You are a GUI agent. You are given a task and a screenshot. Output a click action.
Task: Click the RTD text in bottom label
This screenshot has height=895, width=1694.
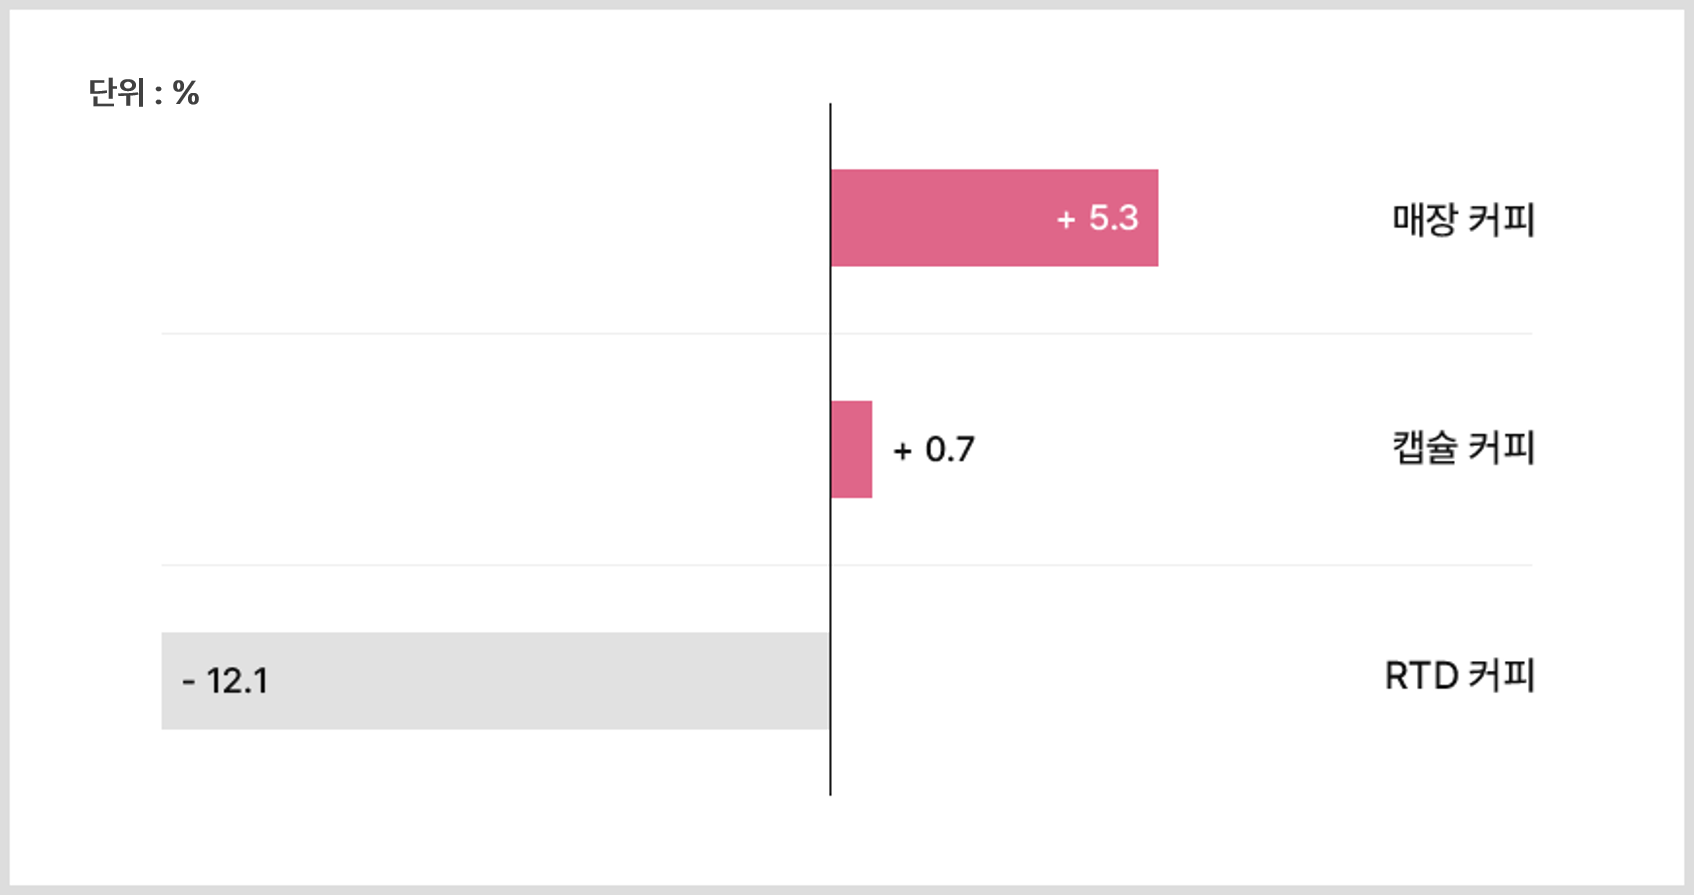1421,676
